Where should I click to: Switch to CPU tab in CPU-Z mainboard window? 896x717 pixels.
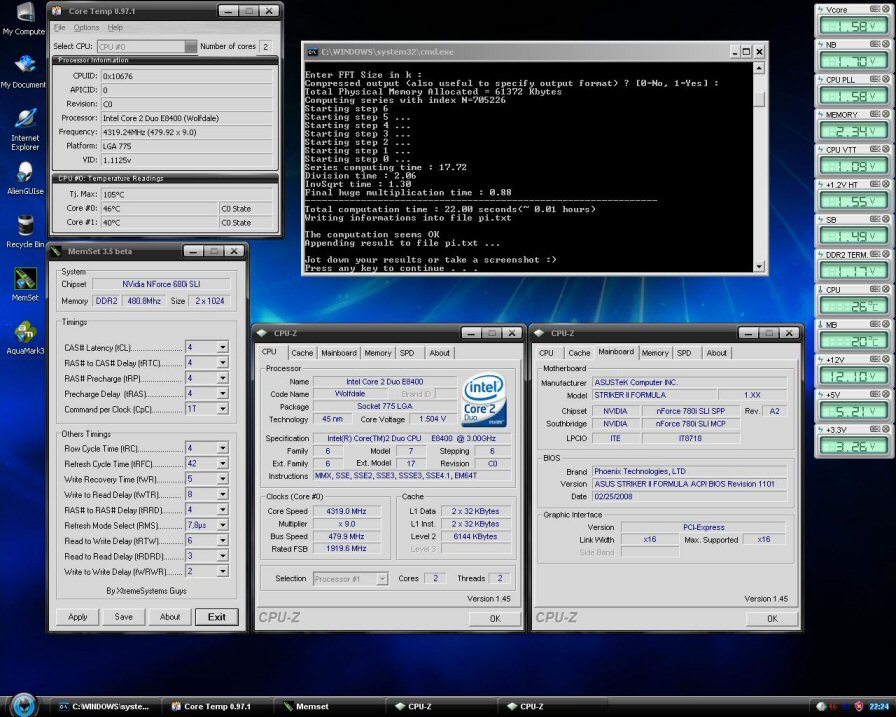click(x=546, y=353)
